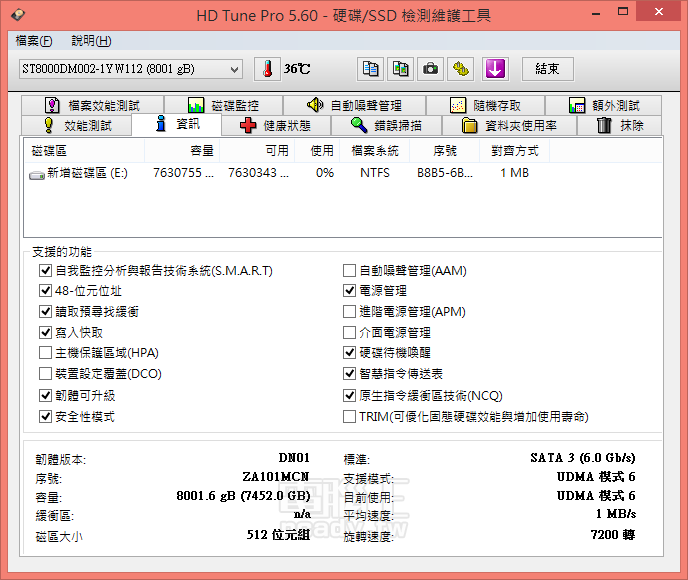Click the 容量 column header

click(x=182, y=151)
